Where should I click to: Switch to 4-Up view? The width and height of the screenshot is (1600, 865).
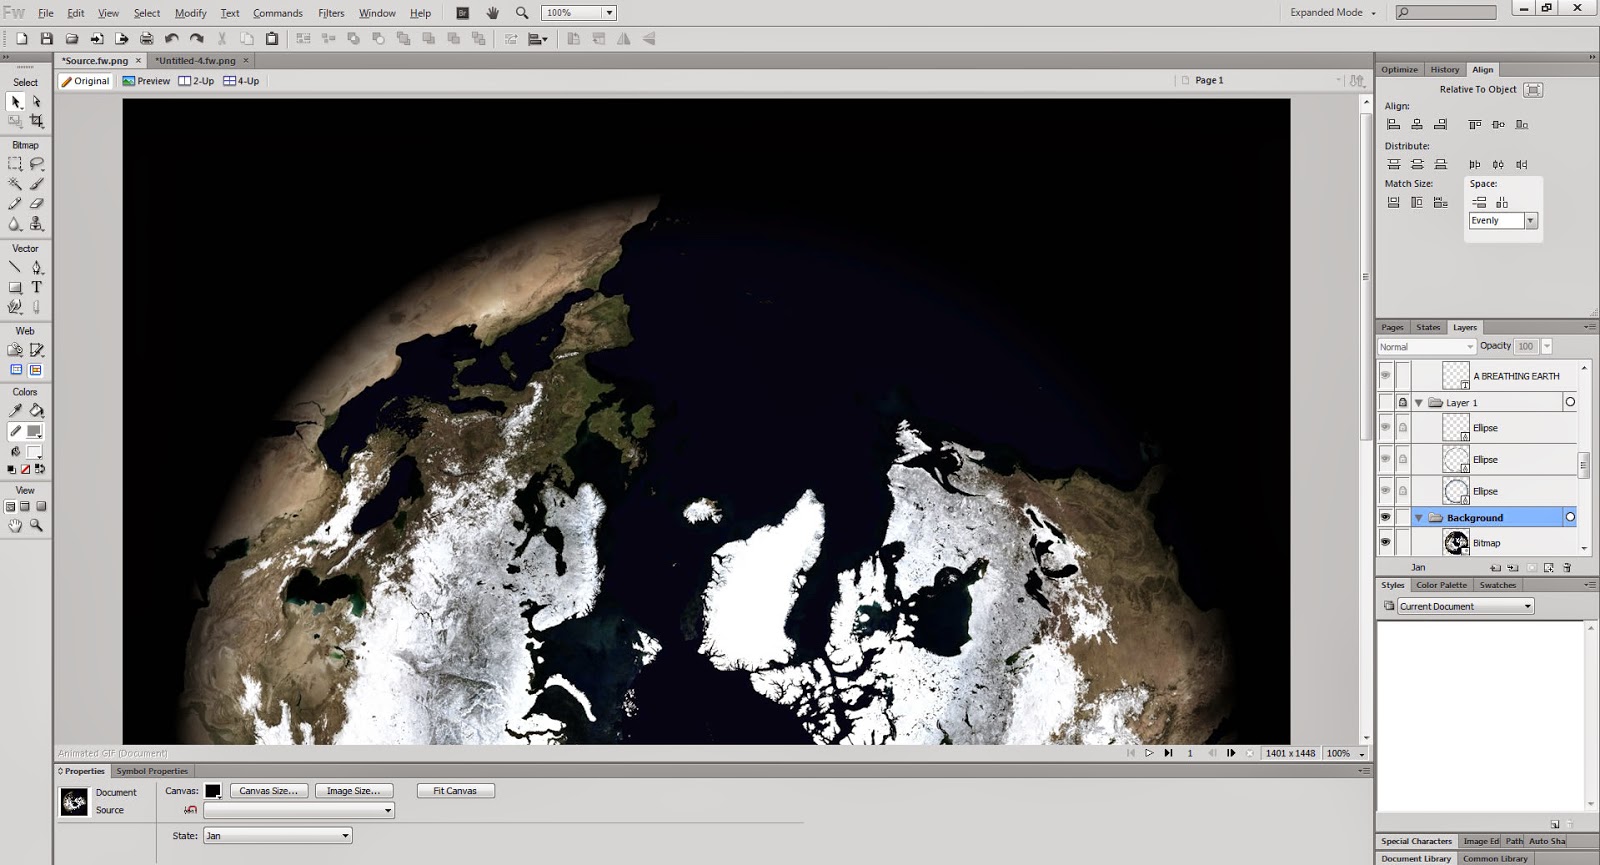(242, 81)
